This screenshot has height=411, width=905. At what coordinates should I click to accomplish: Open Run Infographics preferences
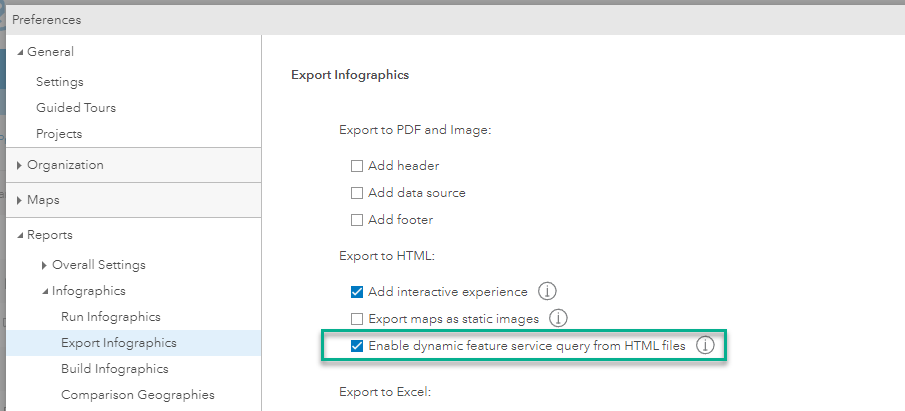[110, 317]
